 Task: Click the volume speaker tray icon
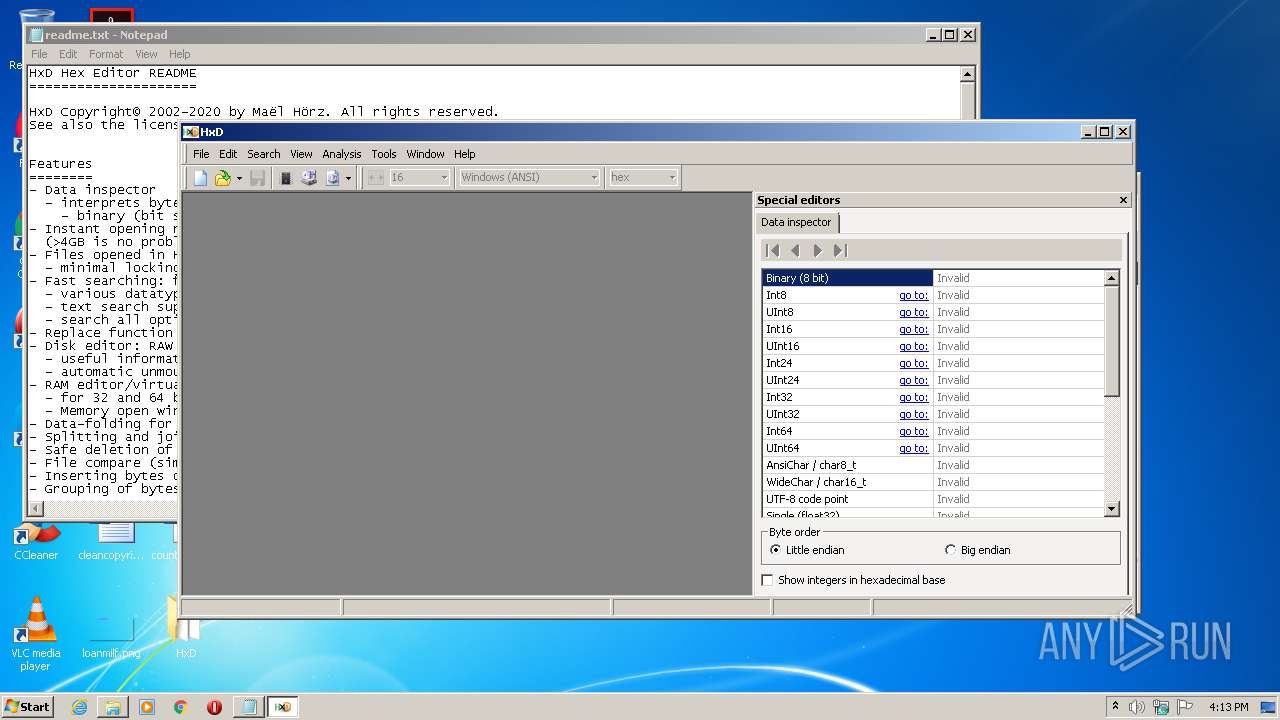tap(1137, 707)
